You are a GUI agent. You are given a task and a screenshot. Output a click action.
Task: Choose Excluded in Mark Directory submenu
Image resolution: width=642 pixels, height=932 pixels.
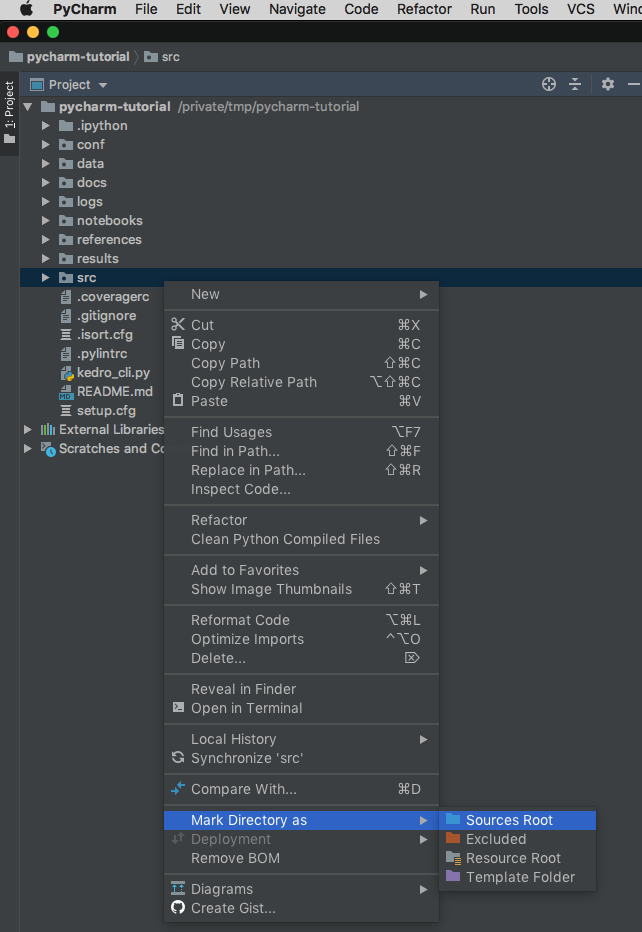click(x=495, y=839)
